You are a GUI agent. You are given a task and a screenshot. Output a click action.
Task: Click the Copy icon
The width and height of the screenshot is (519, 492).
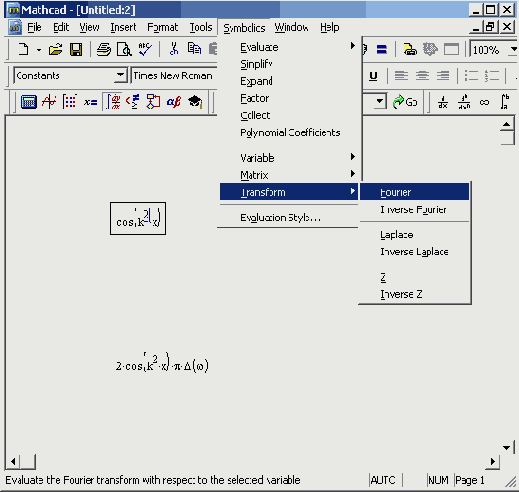point(194,49)
